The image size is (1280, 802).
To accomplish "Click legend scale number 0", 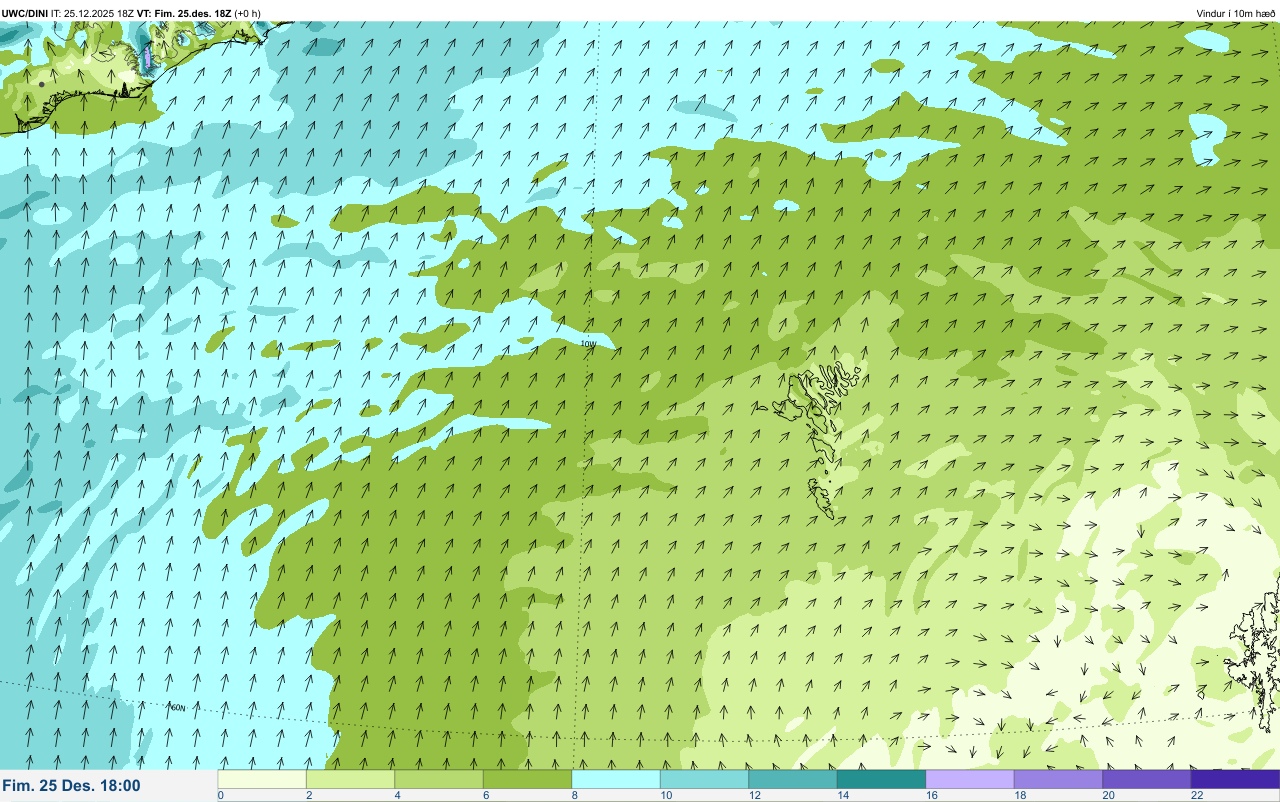I will [x=220, y=795].
